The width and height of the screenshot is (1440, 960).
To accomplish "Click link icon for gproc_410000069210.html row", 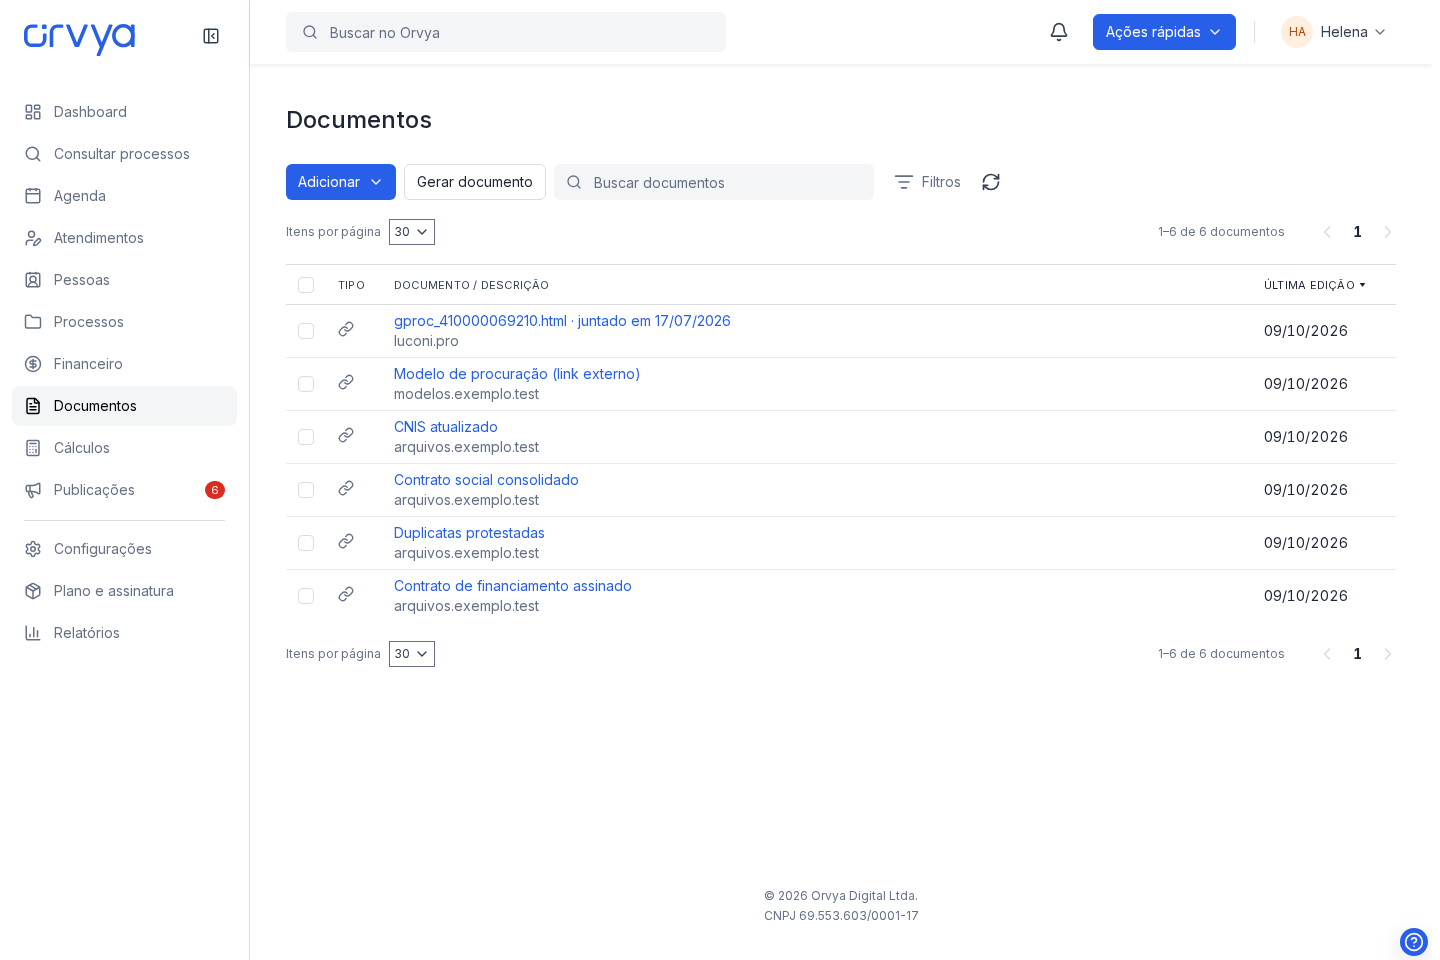I will pos(346,329).
